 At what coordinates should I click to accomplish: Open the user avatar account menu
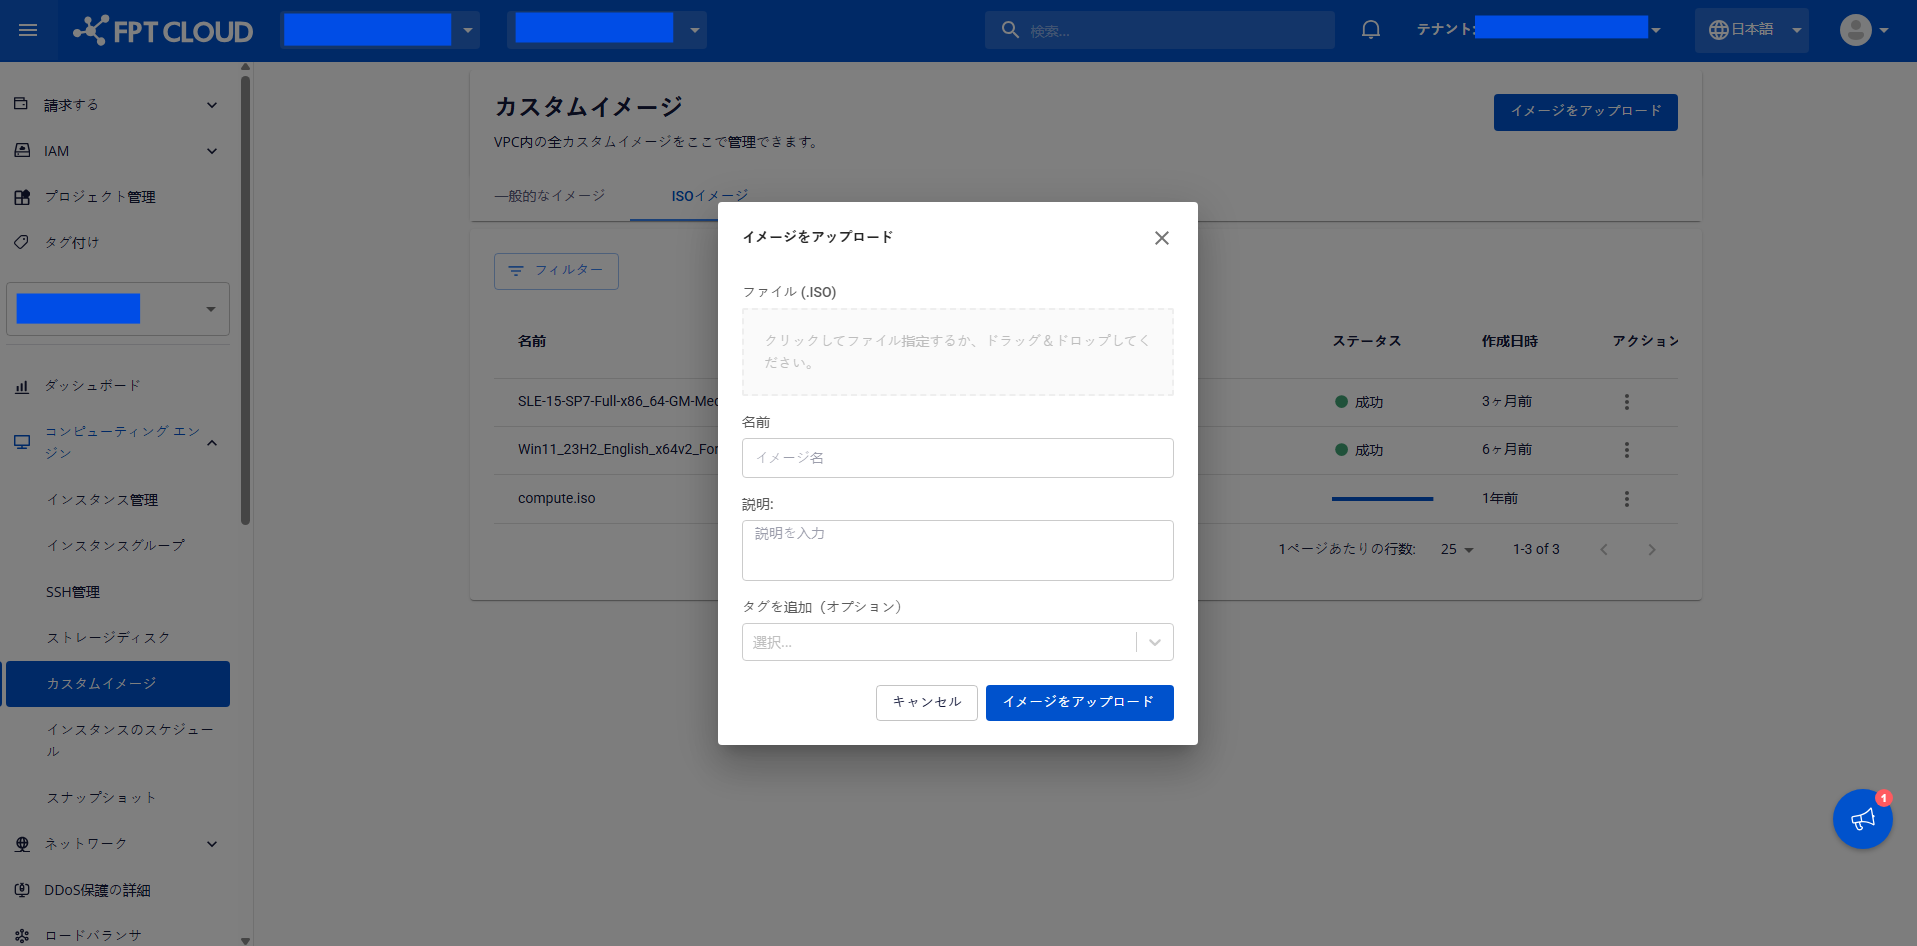pos(1863,30)
